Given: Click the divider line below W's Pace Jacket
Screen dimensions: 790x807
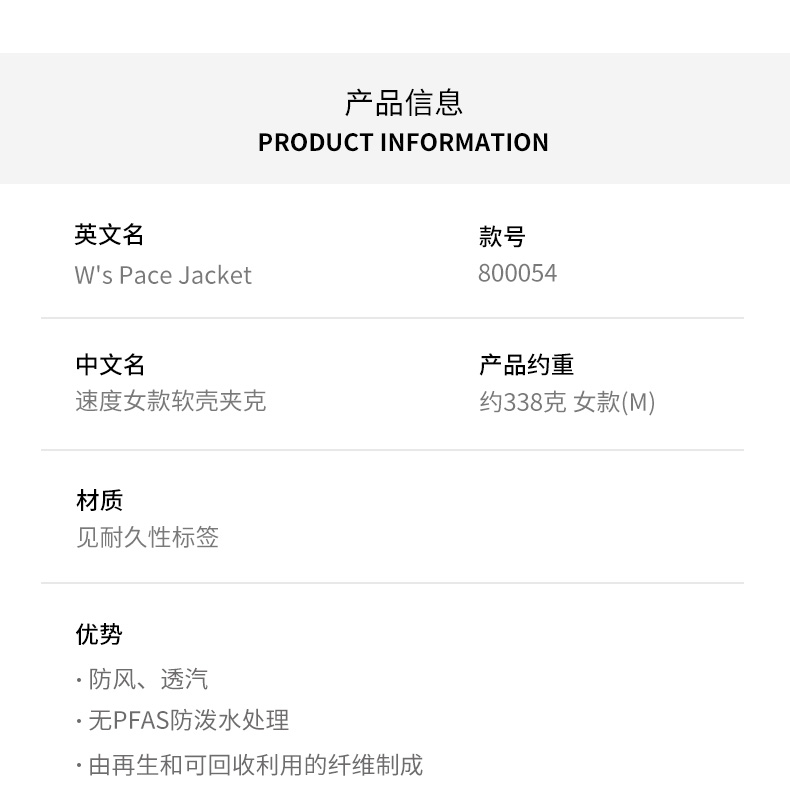Looking at the screenshot, I should point(392,318).
